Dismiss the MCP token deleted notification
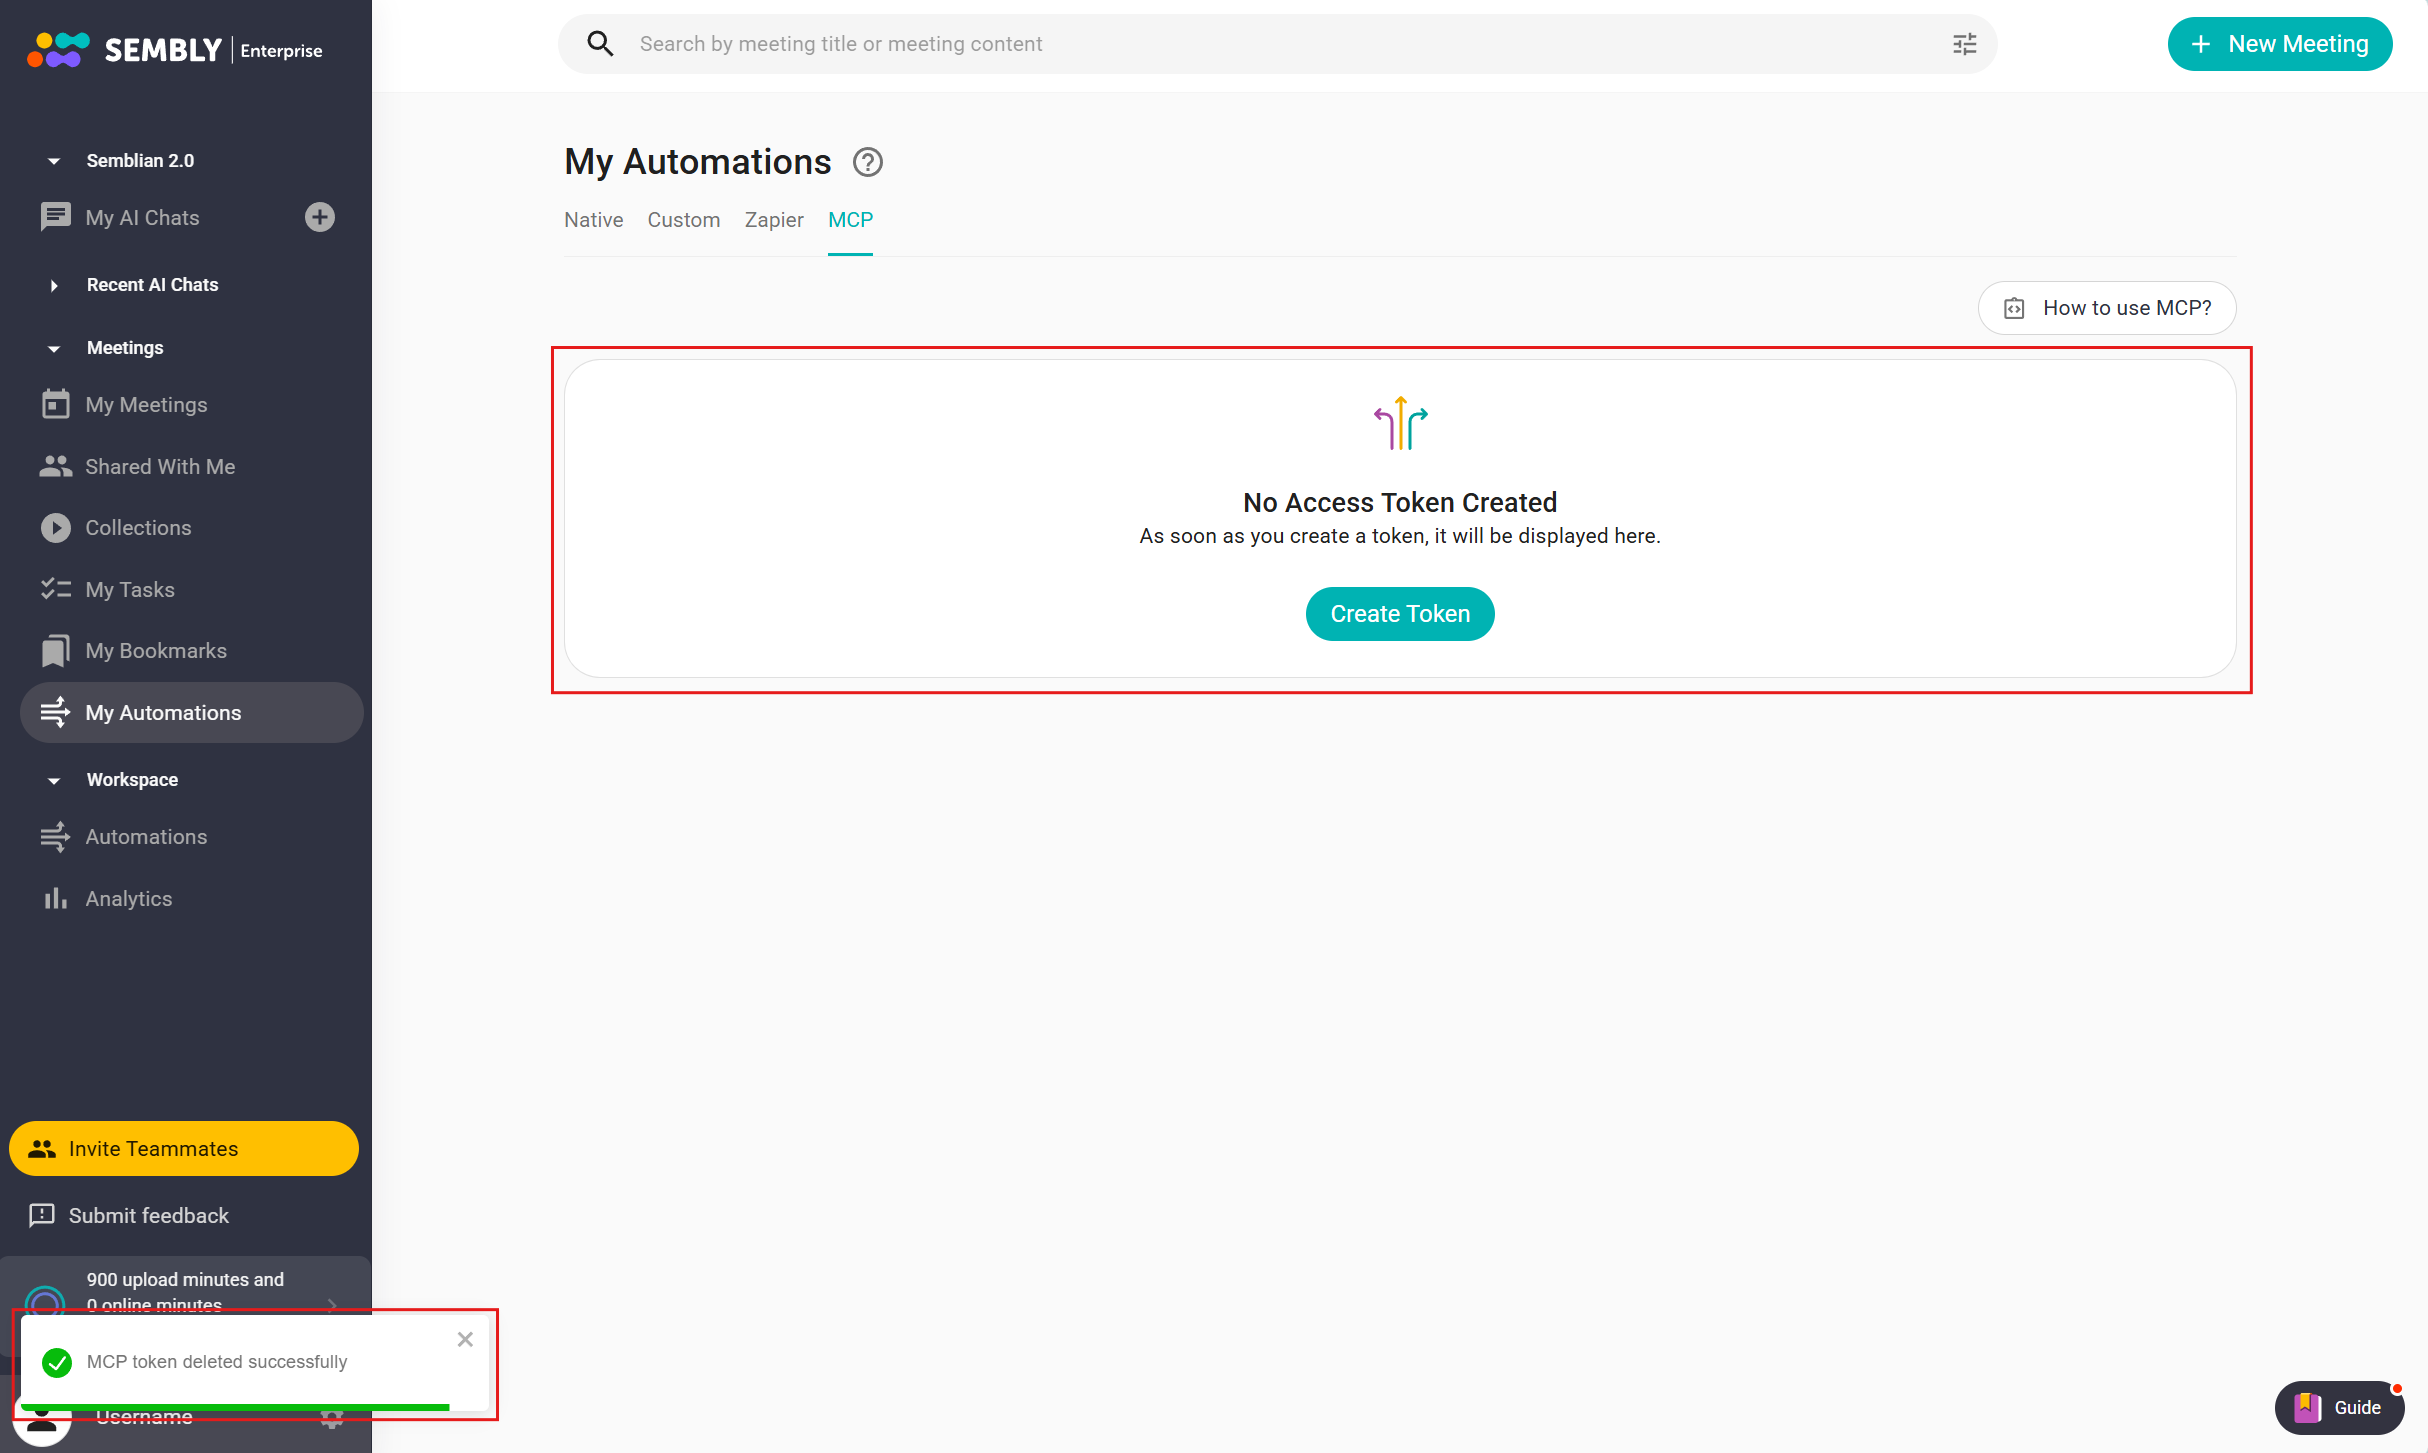The width and height of the screenshot is (2428, 1453). coord(465,1339)
